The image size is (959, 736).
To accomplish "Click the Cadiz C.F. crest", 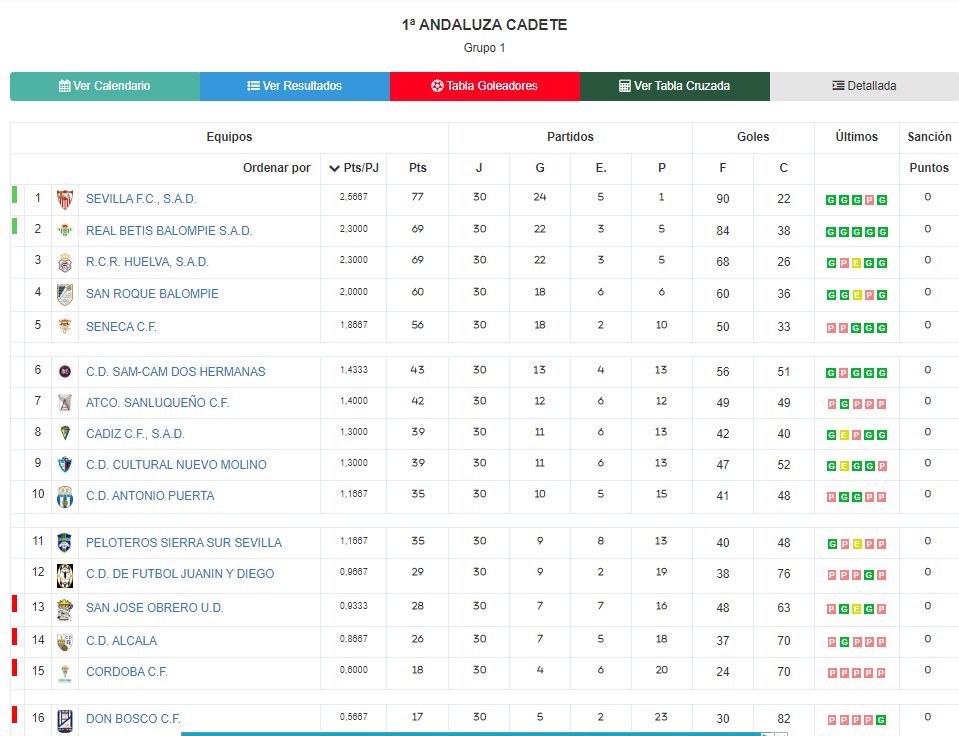I will point(65,434).
